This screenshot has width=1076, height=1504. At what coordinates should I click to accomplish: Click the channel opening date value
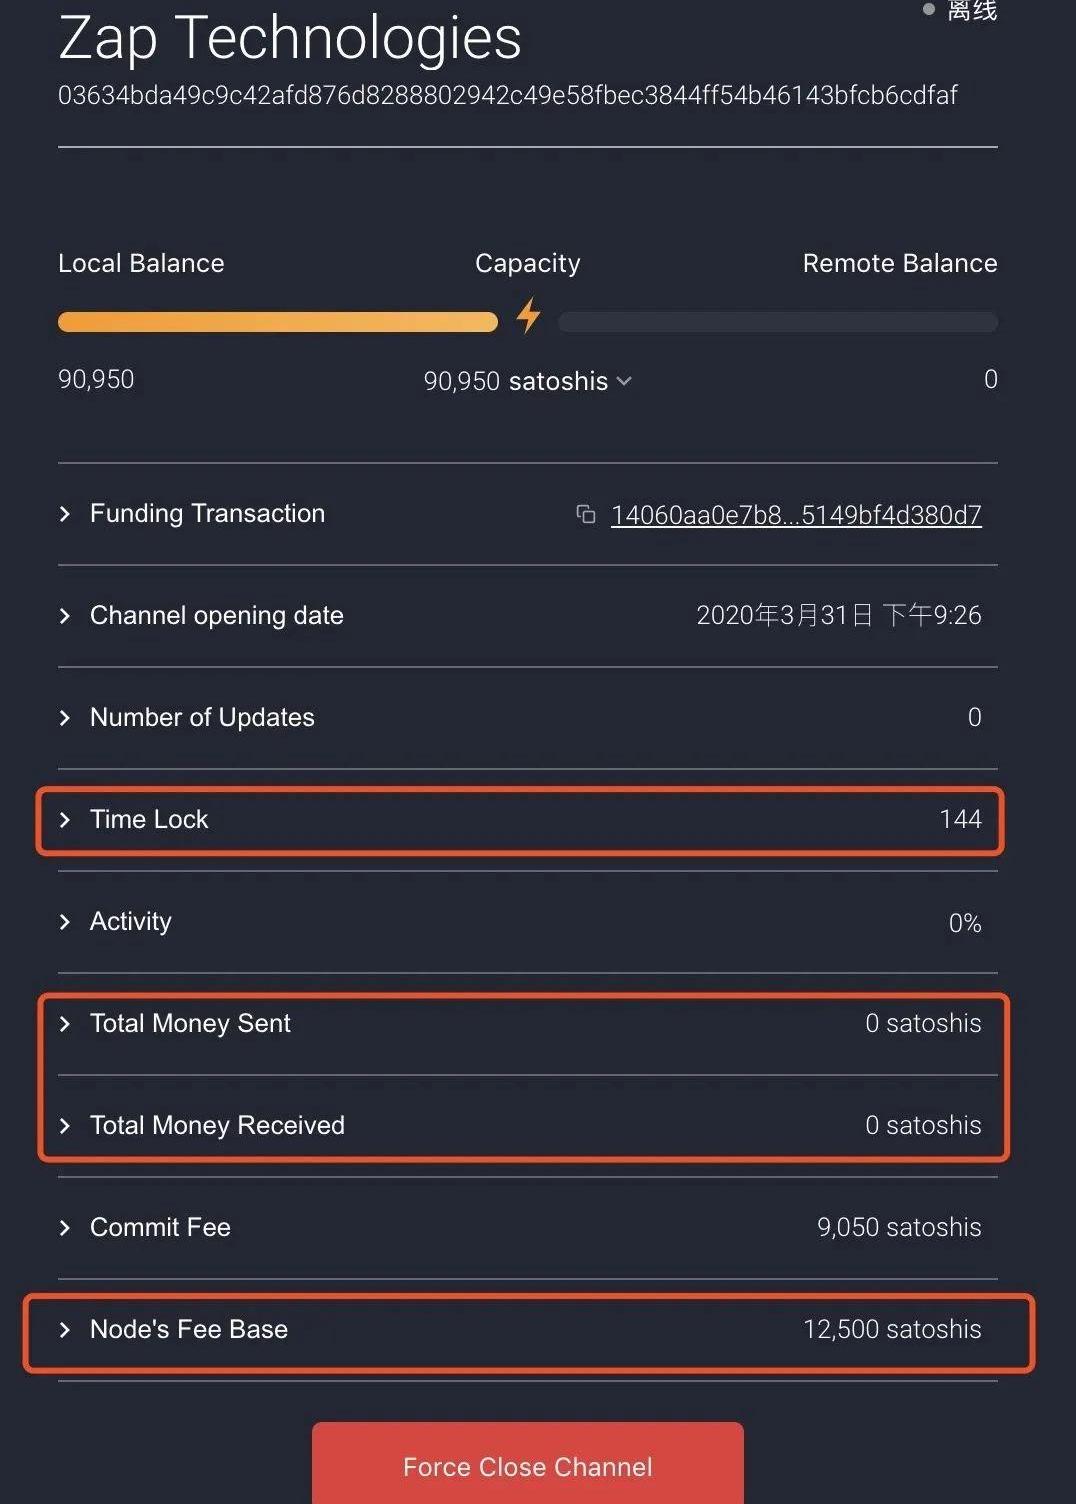839,615
